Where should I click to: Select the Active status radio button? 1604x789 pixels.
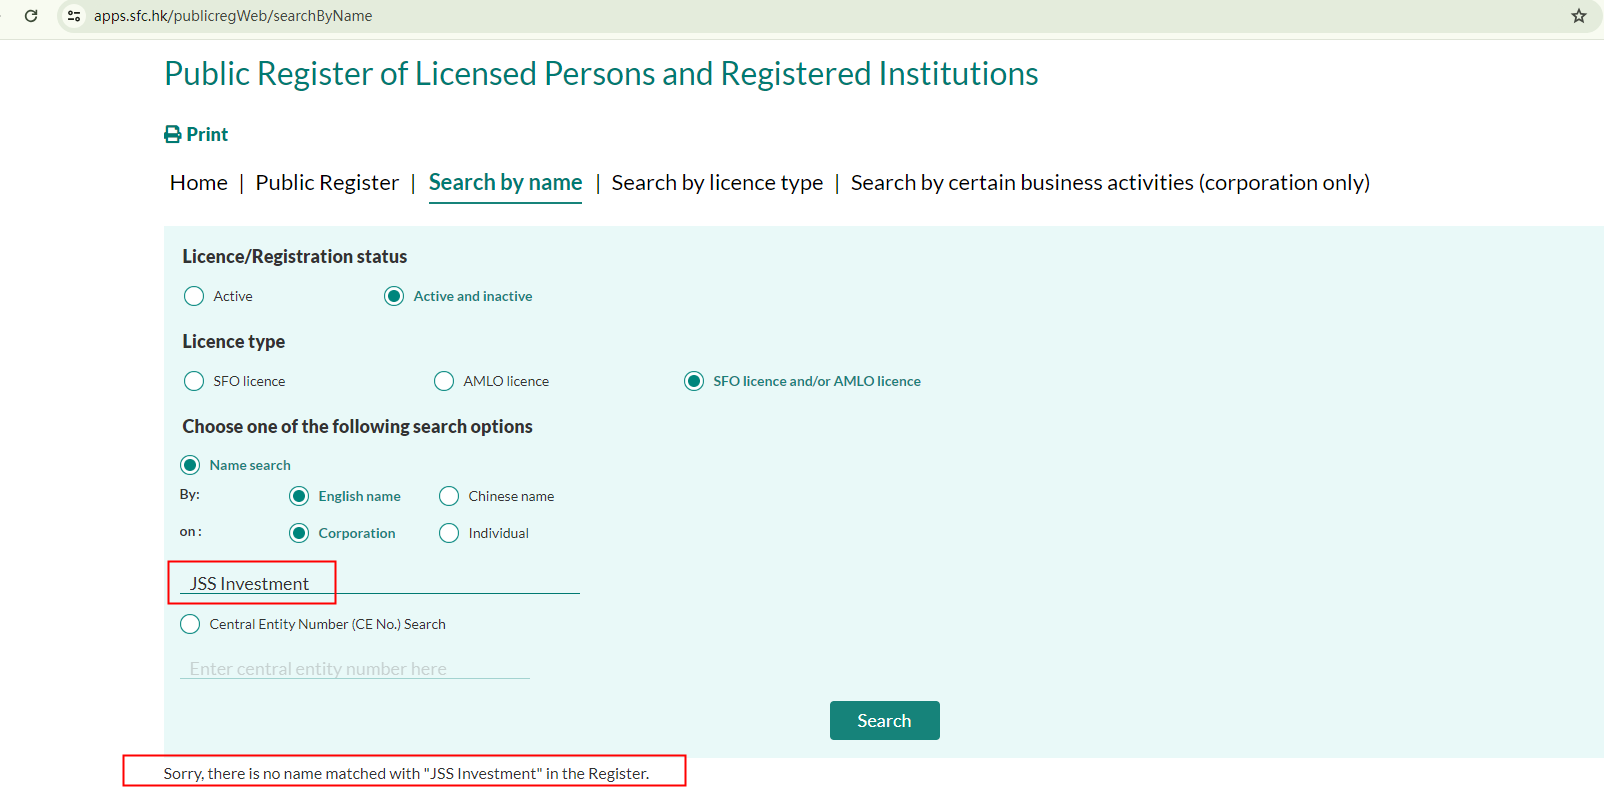(194, 296)
